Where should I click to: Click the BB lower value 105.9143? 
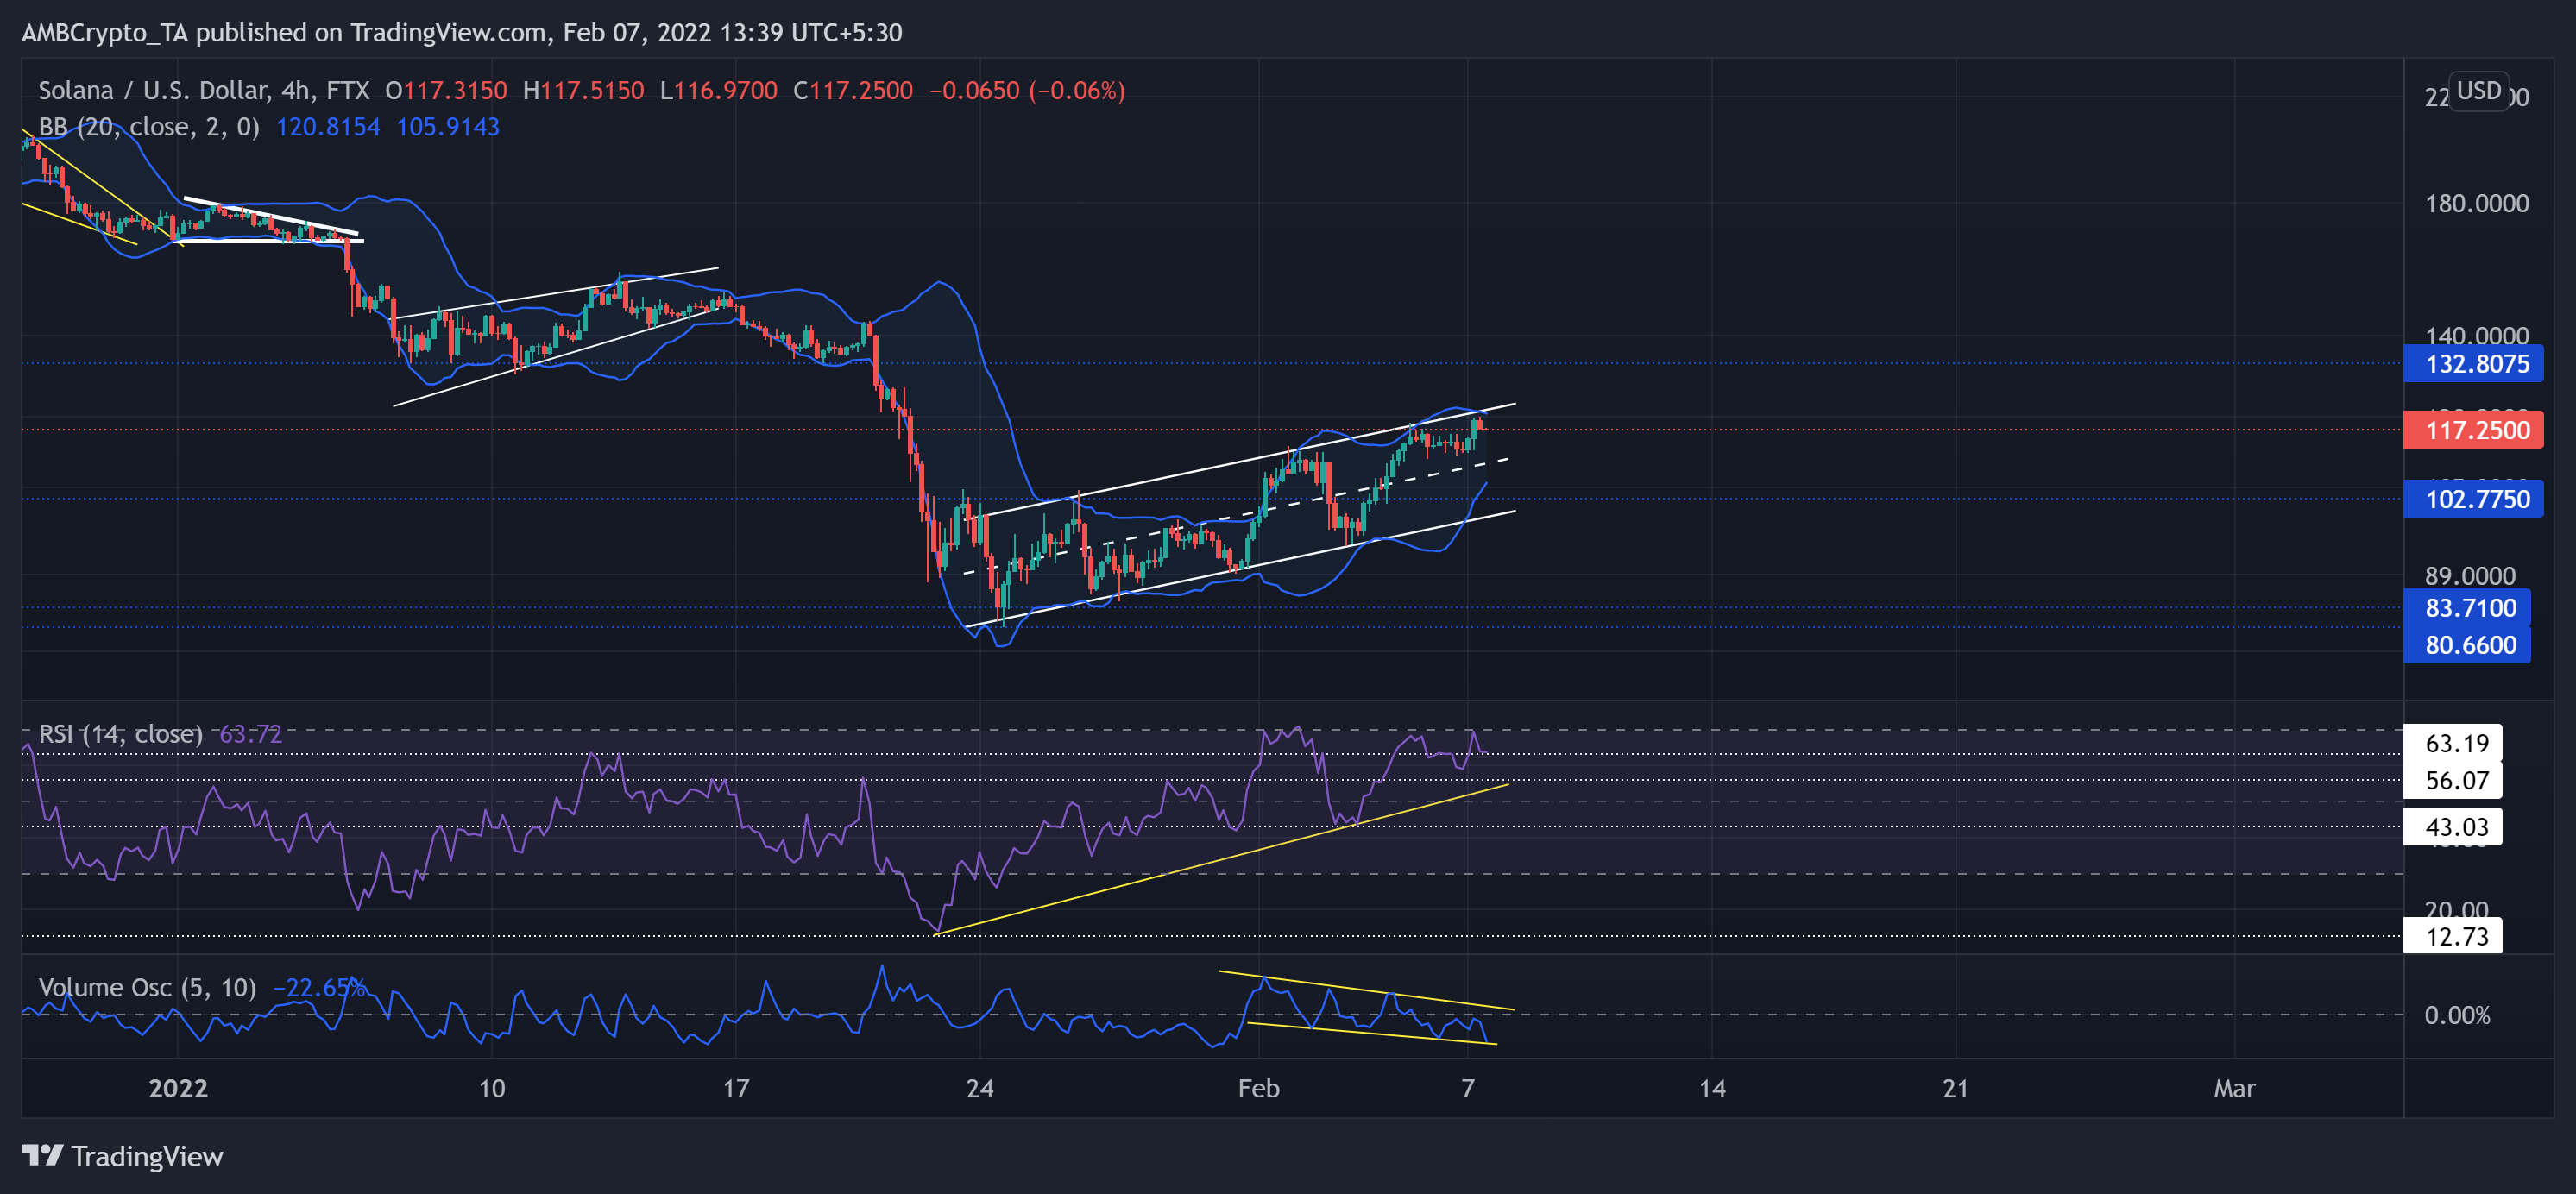click(448, 127)
